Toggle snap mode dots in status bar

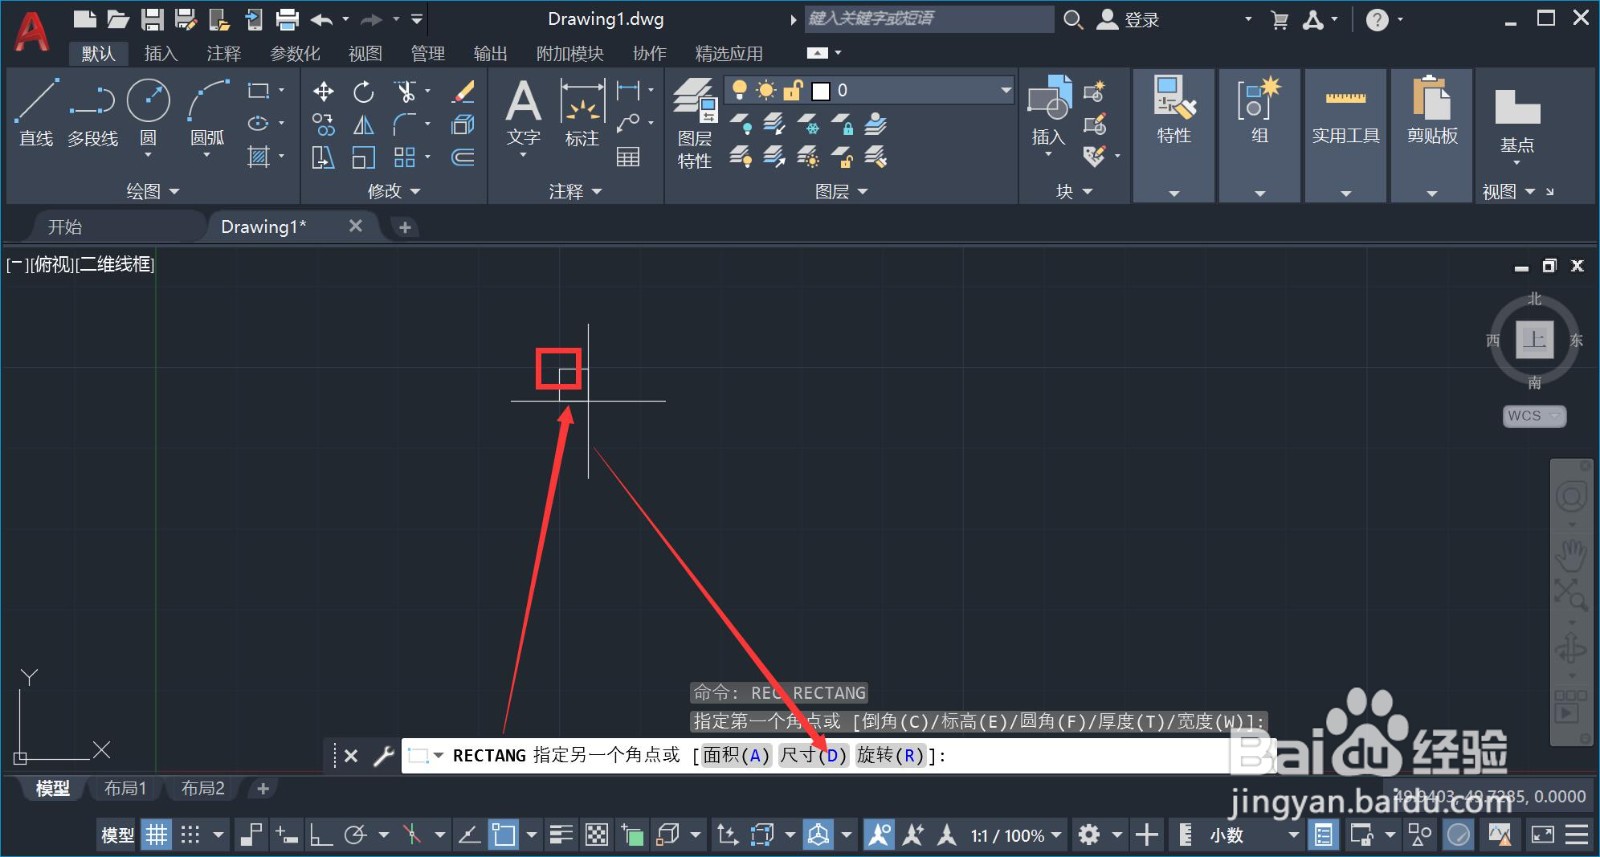pos(190,834)
